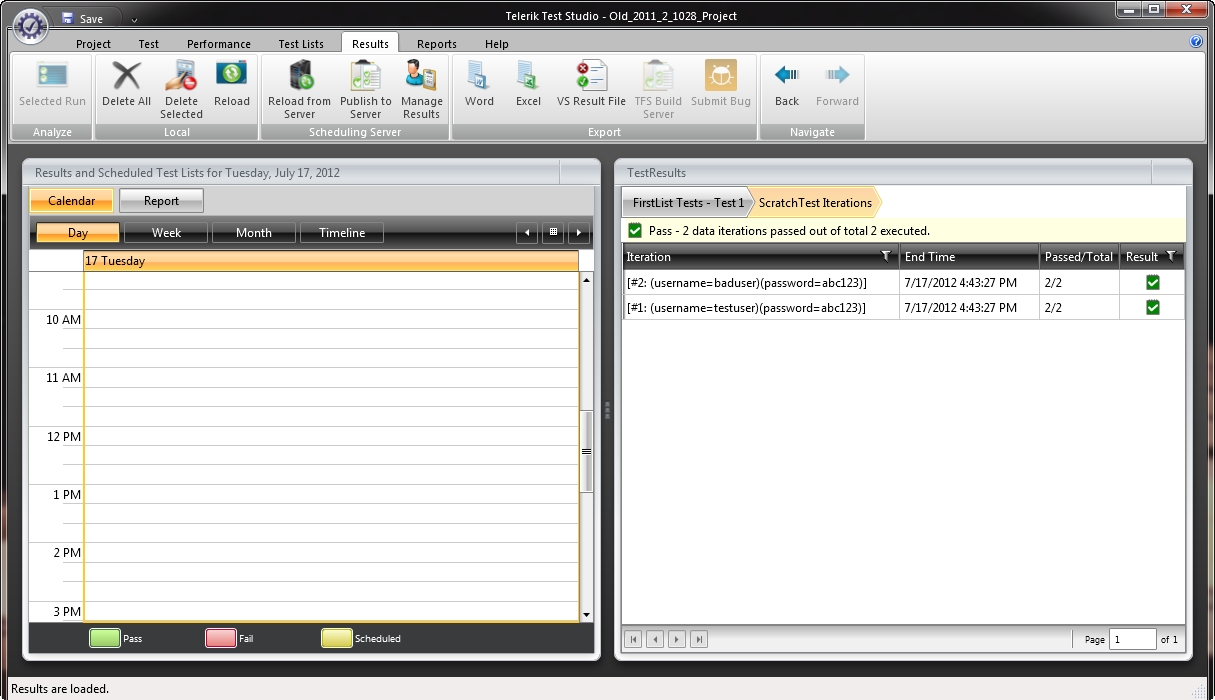Open Manage Results on scheduling server
1215x700 pixels.
[421, 76]
